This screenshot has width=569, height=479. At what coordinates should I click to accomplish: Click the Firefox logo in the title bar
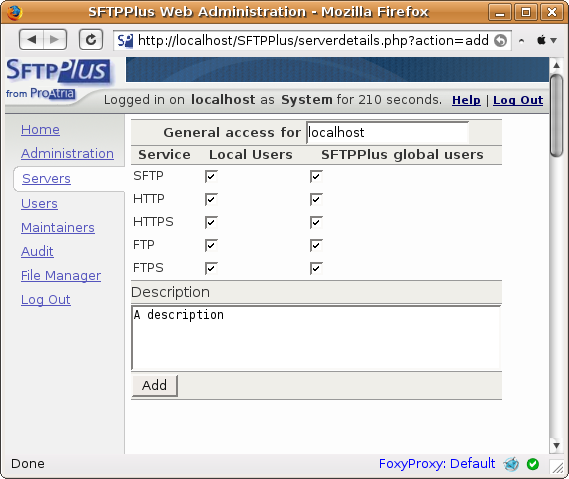pyautogui.click(x=14, y=12)
